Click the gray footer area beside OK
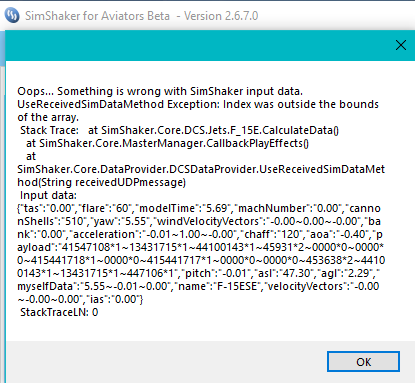Viewport: 415px width, 383px height. pos(167,362)
